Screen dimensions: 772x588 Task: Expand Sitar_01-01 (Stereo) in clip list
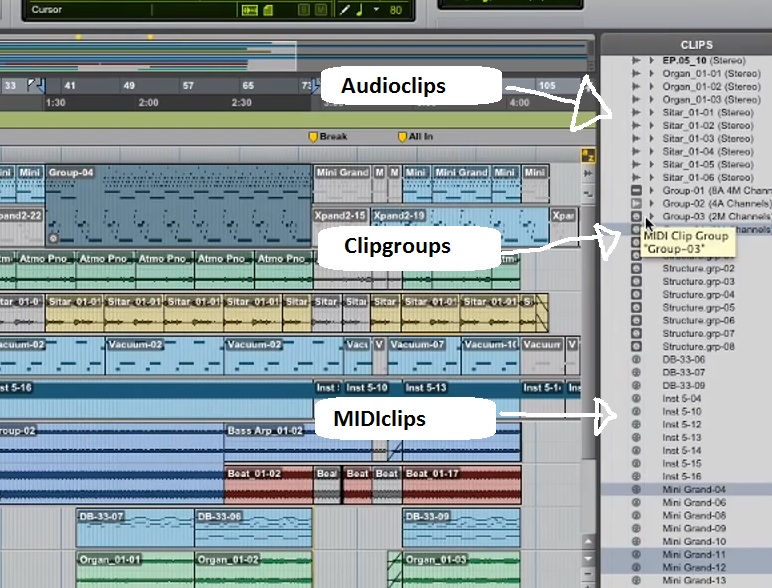click(x=651, y=113)
